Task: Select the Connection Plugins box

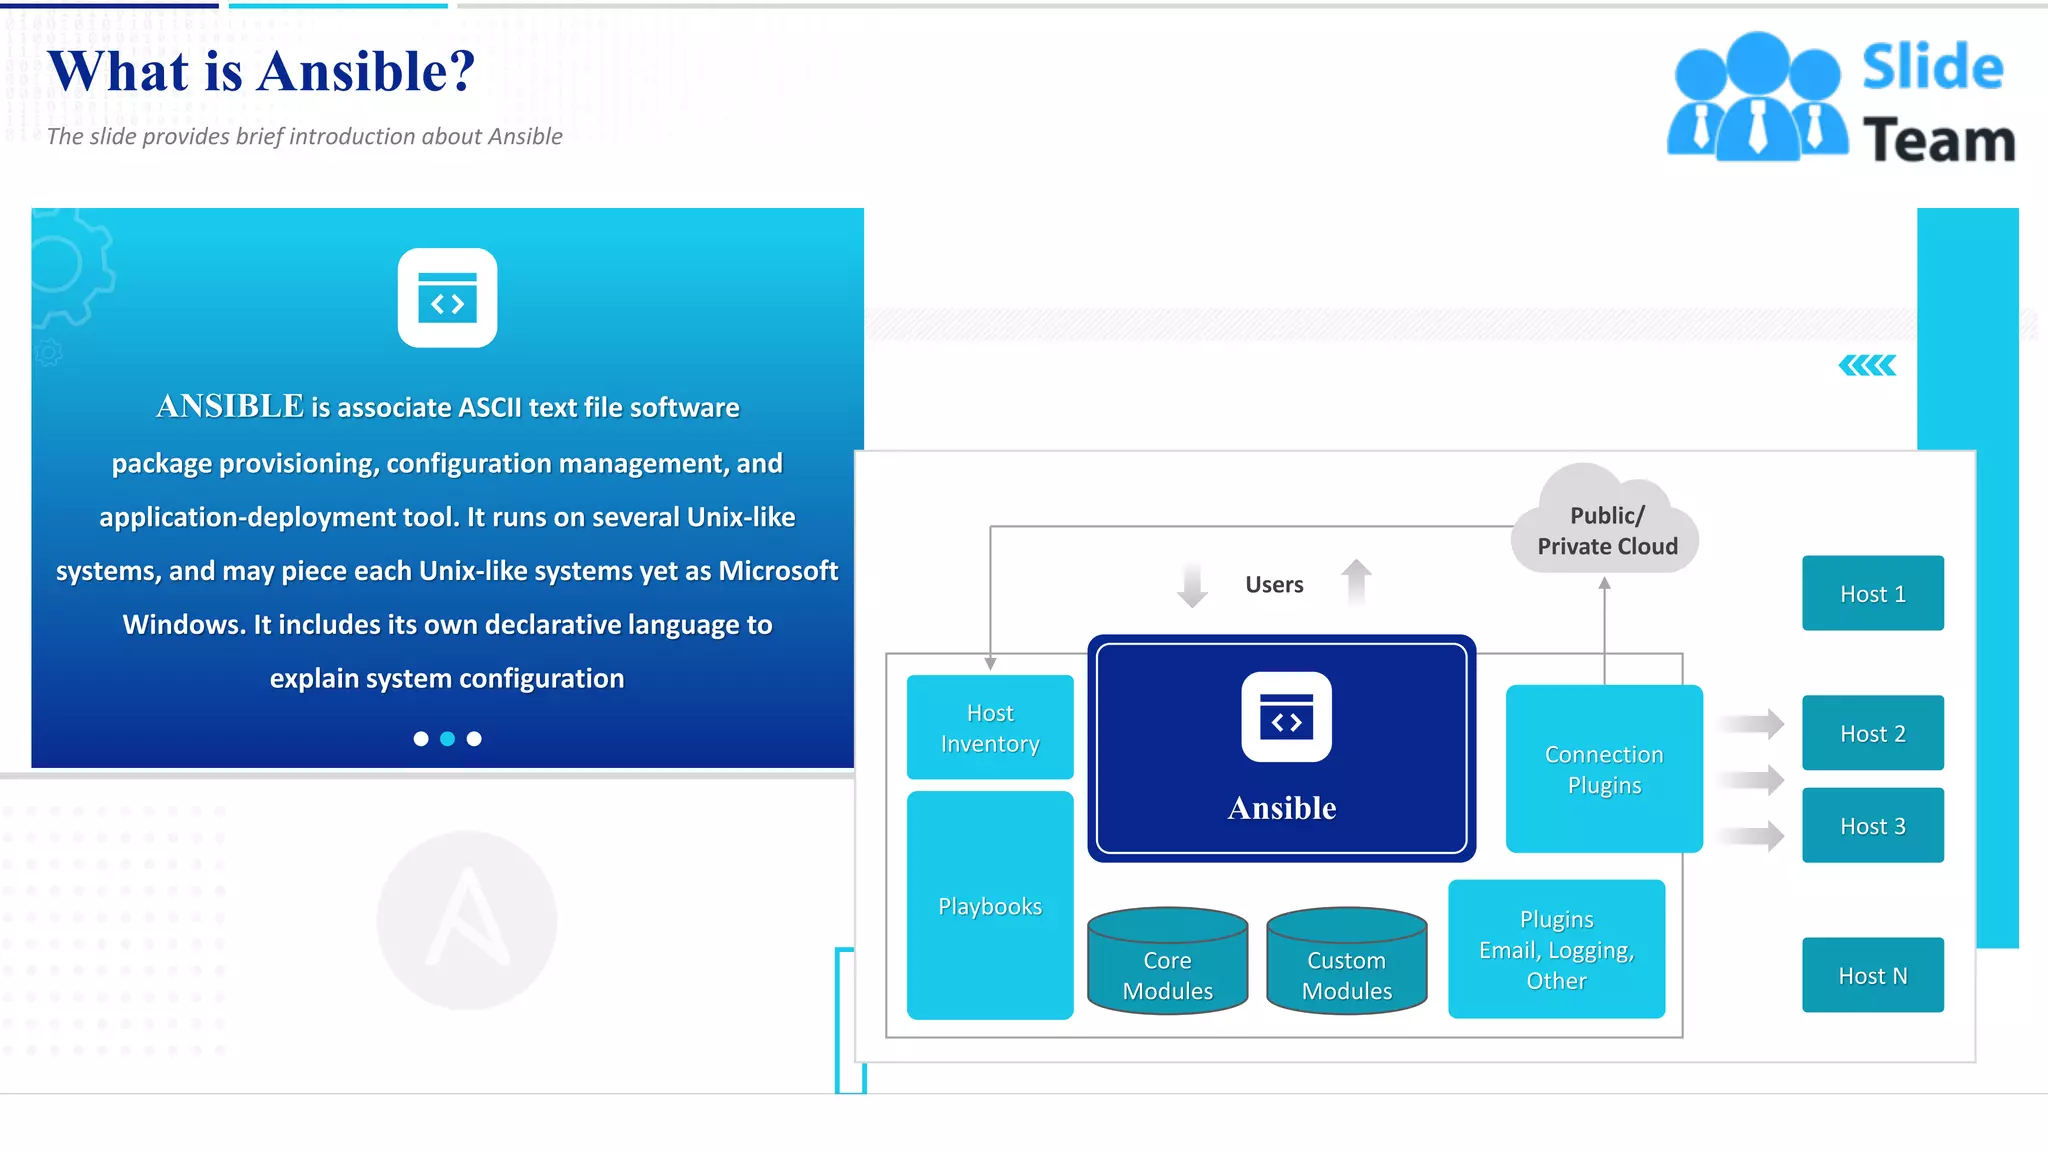Action: pyautogui.click(x=1604, y=769)
